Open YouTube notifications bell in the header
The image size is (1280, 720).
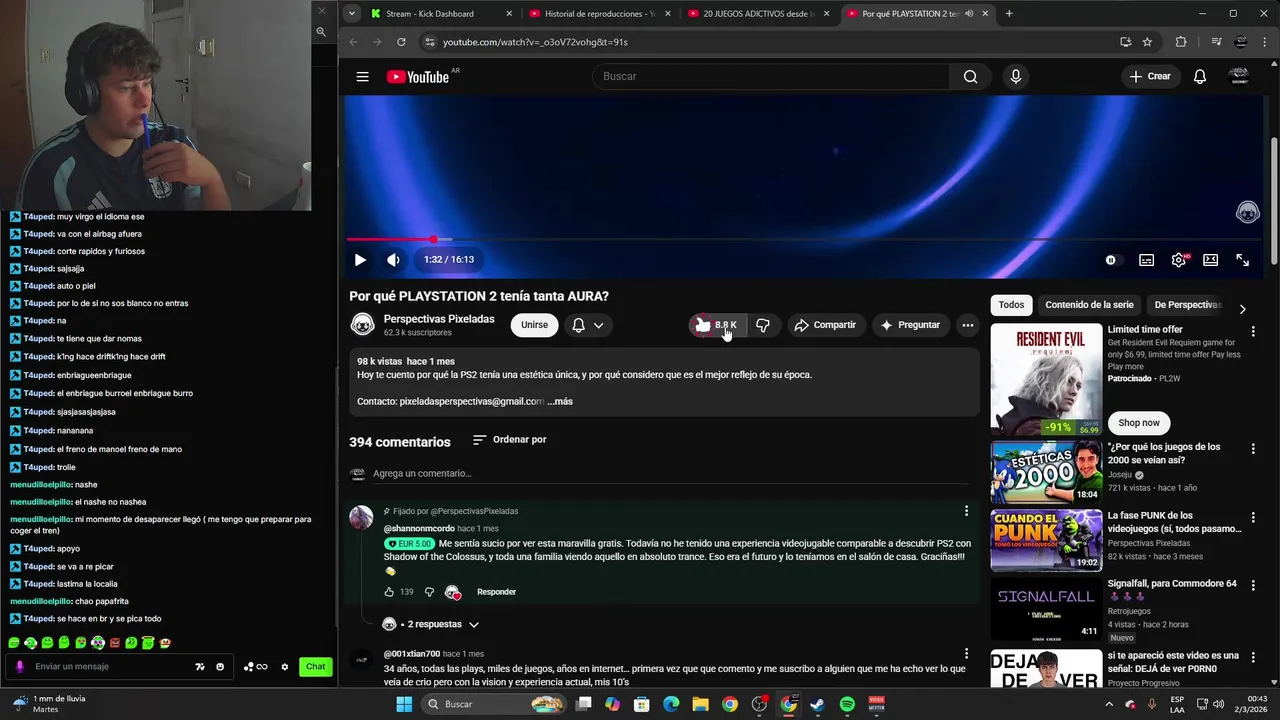pos(1200,76)
